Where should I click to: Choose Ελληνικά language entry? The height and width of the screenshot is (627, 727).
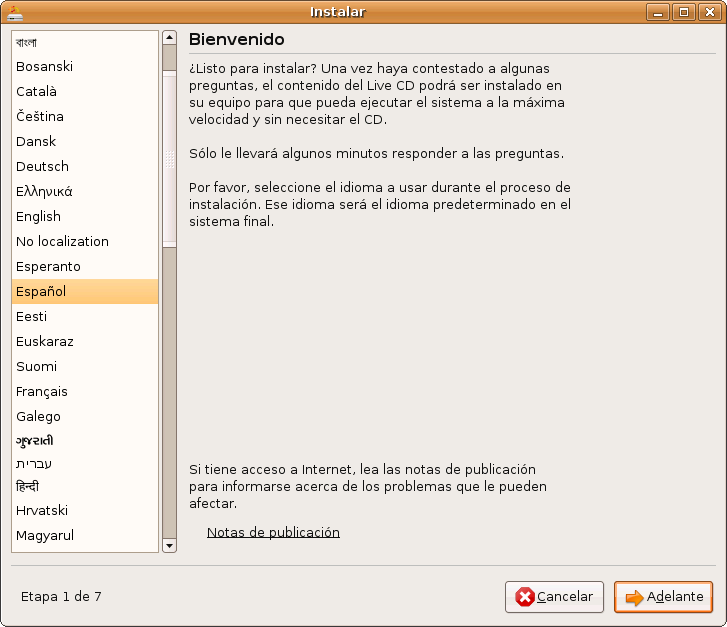(x=85, y=192)
